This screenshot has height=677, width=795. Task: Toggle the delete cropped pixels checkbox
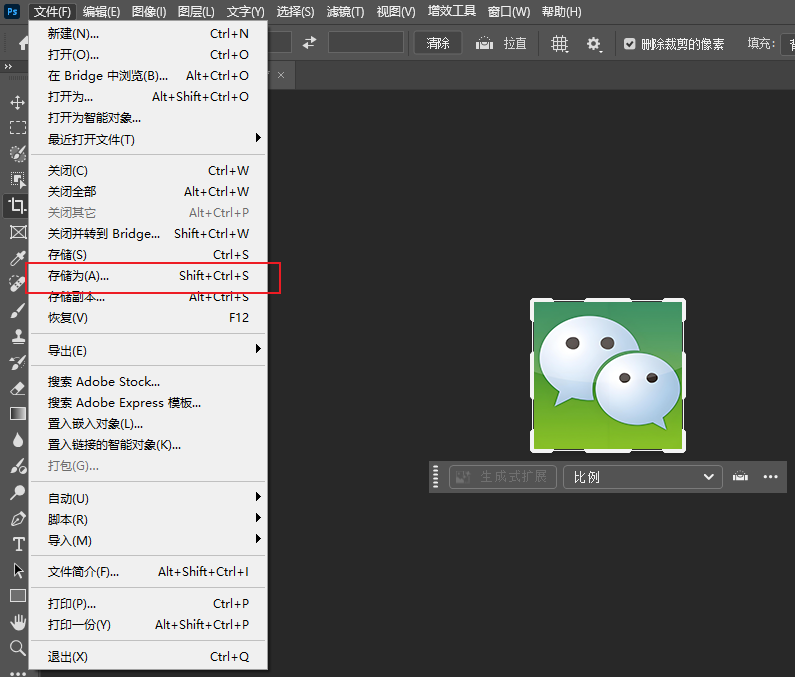(630, 44)
